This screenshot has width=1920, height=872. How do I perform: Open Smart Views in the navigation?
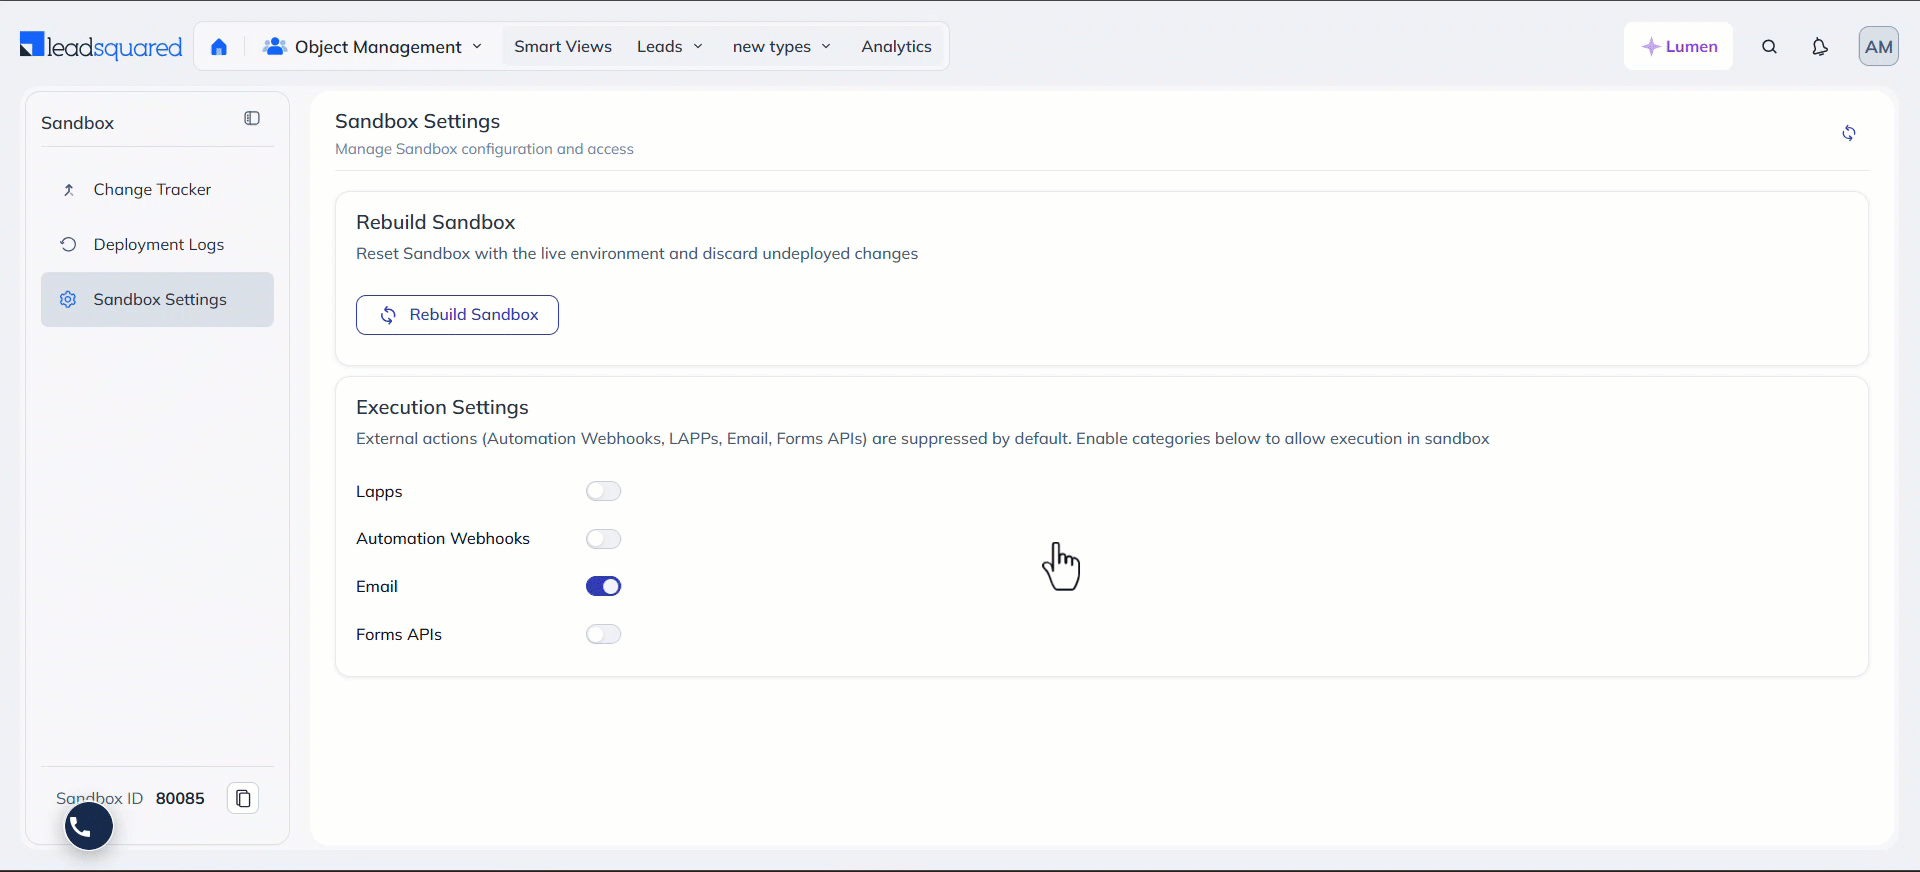click(563, 47)
